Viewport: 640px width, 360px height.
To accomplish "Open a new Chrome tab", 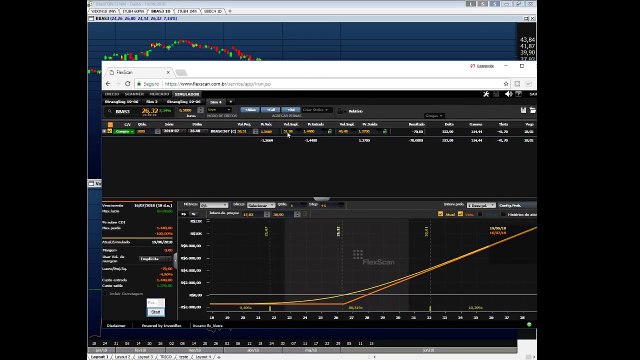I will pyautogui.click(x=181, y=72).
